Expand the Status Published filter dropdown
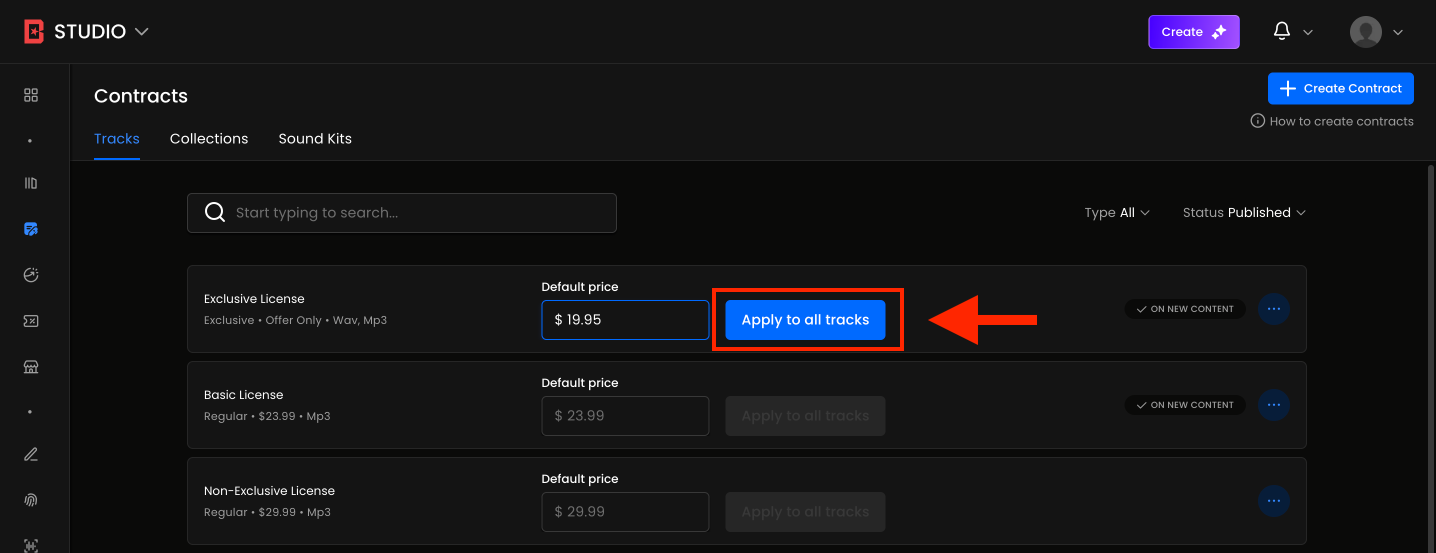Viewport: 1436px width, 553px height. point(1243,213)
